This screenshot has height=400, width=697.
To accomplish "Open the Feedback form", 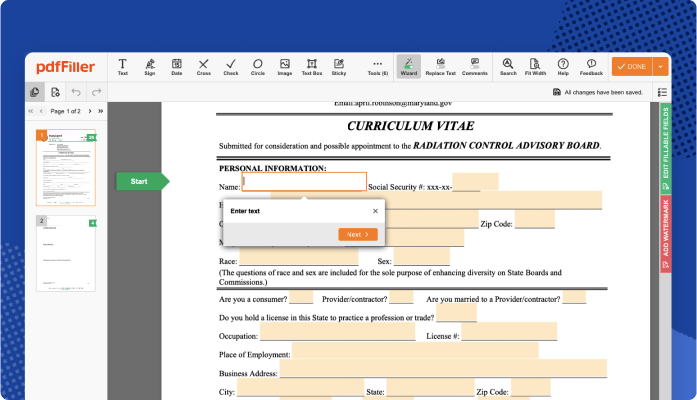I will click(x=591, y=67).
